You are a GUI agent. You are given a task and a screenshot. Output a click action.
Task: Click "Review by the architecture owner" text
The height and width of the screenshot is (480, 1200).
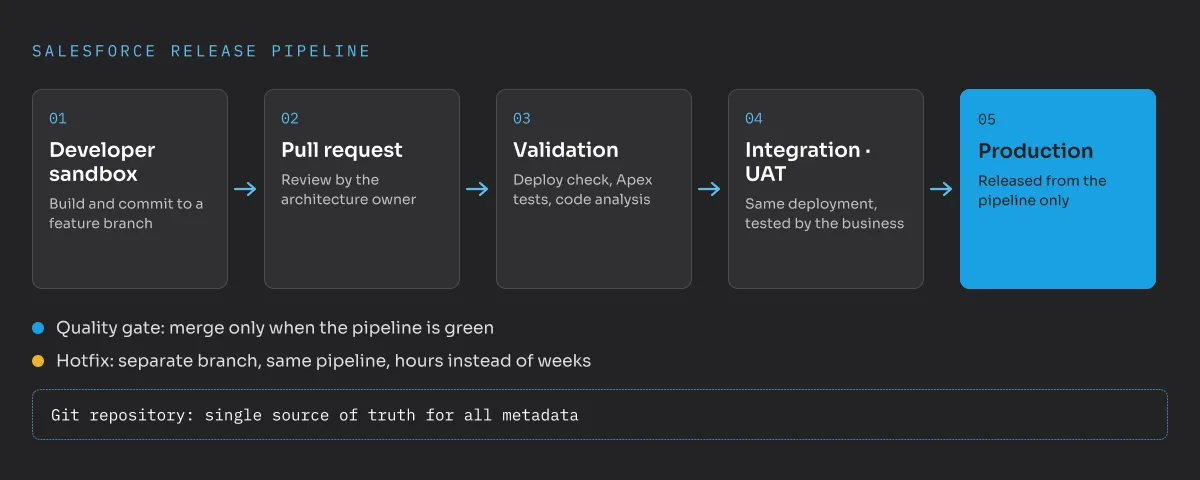(x=348, y=189)
